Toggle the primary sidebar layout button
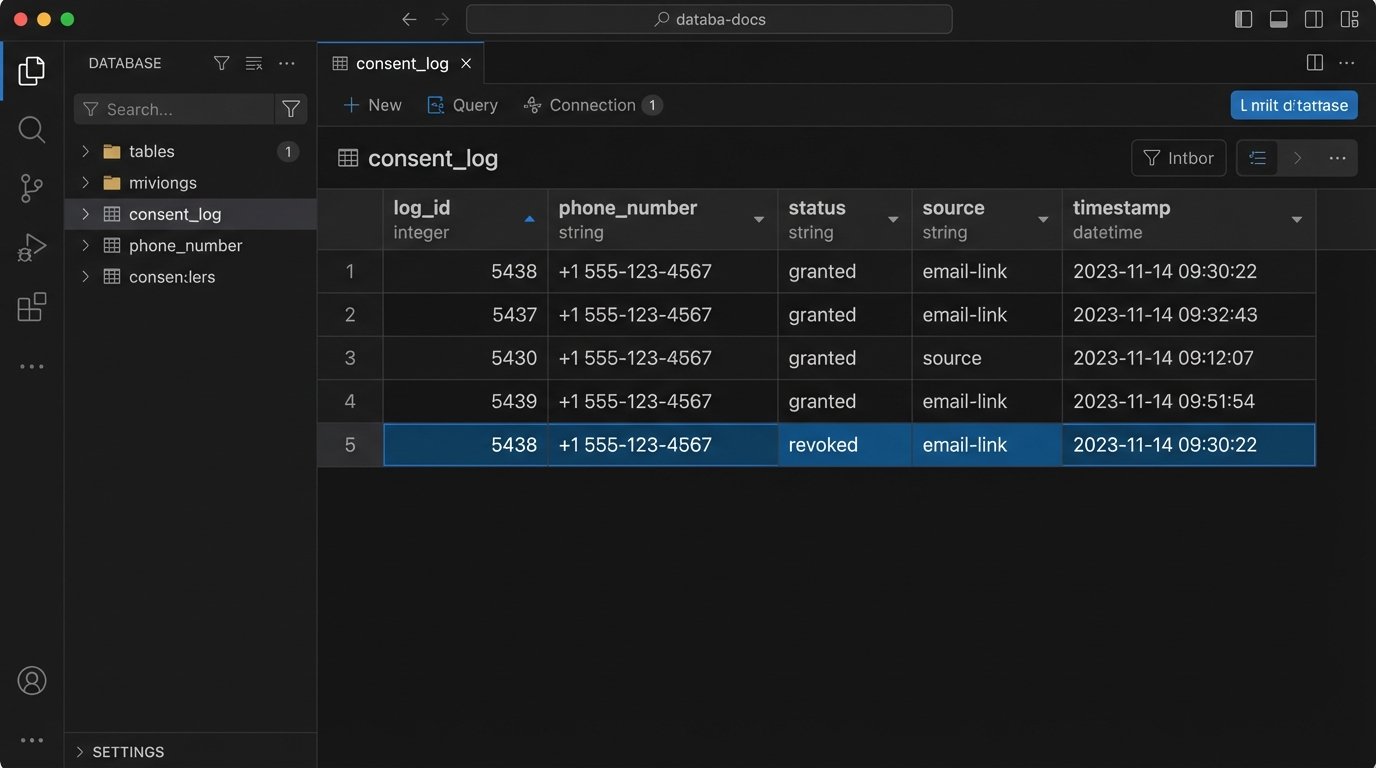 click(1244, 19)
